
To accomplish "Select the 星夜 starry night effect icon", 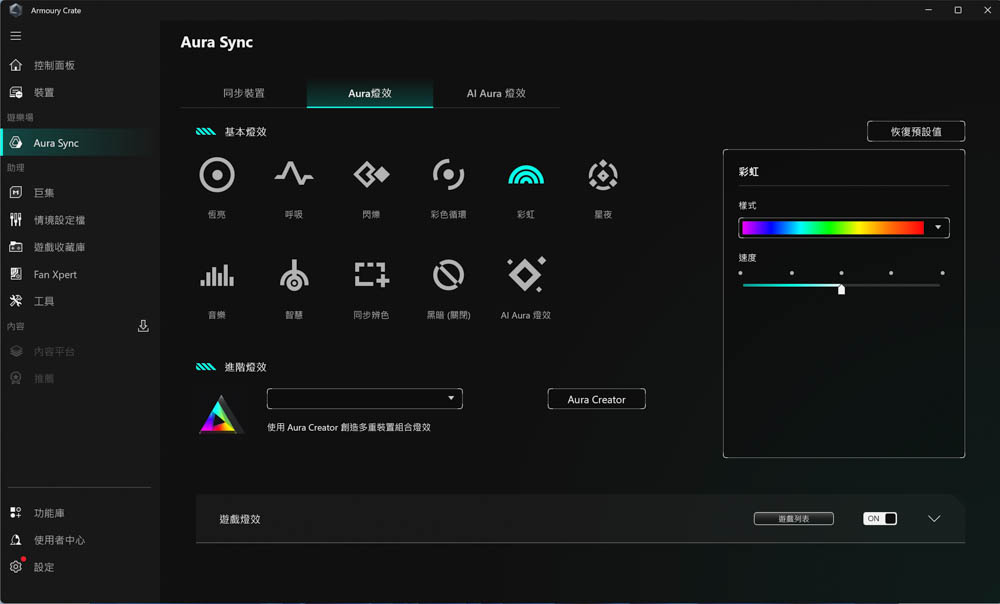I will pyautogui.click(x=602, y=175).
